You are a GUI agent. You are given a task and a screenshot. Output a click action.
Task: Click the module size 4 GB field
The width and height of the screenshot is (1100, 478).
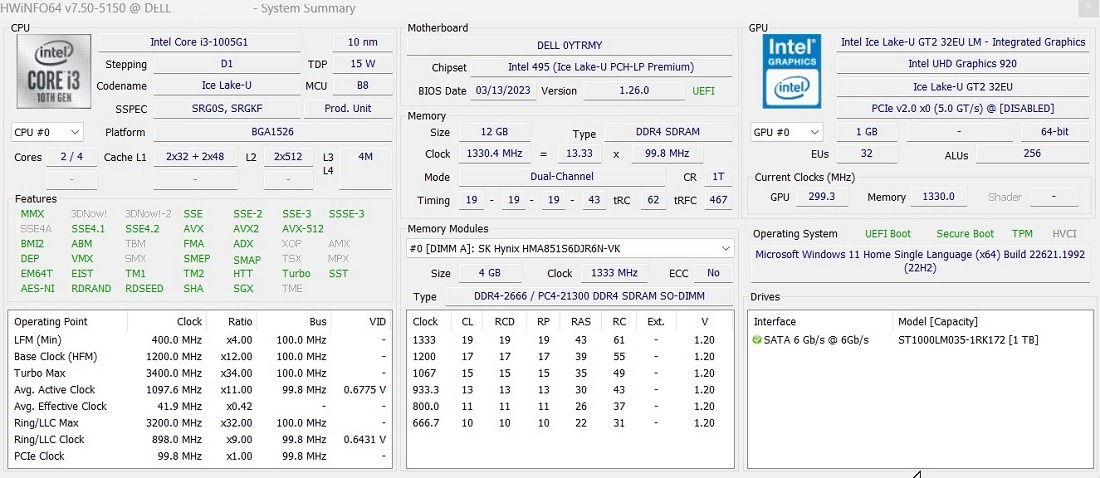click(490, 273)
